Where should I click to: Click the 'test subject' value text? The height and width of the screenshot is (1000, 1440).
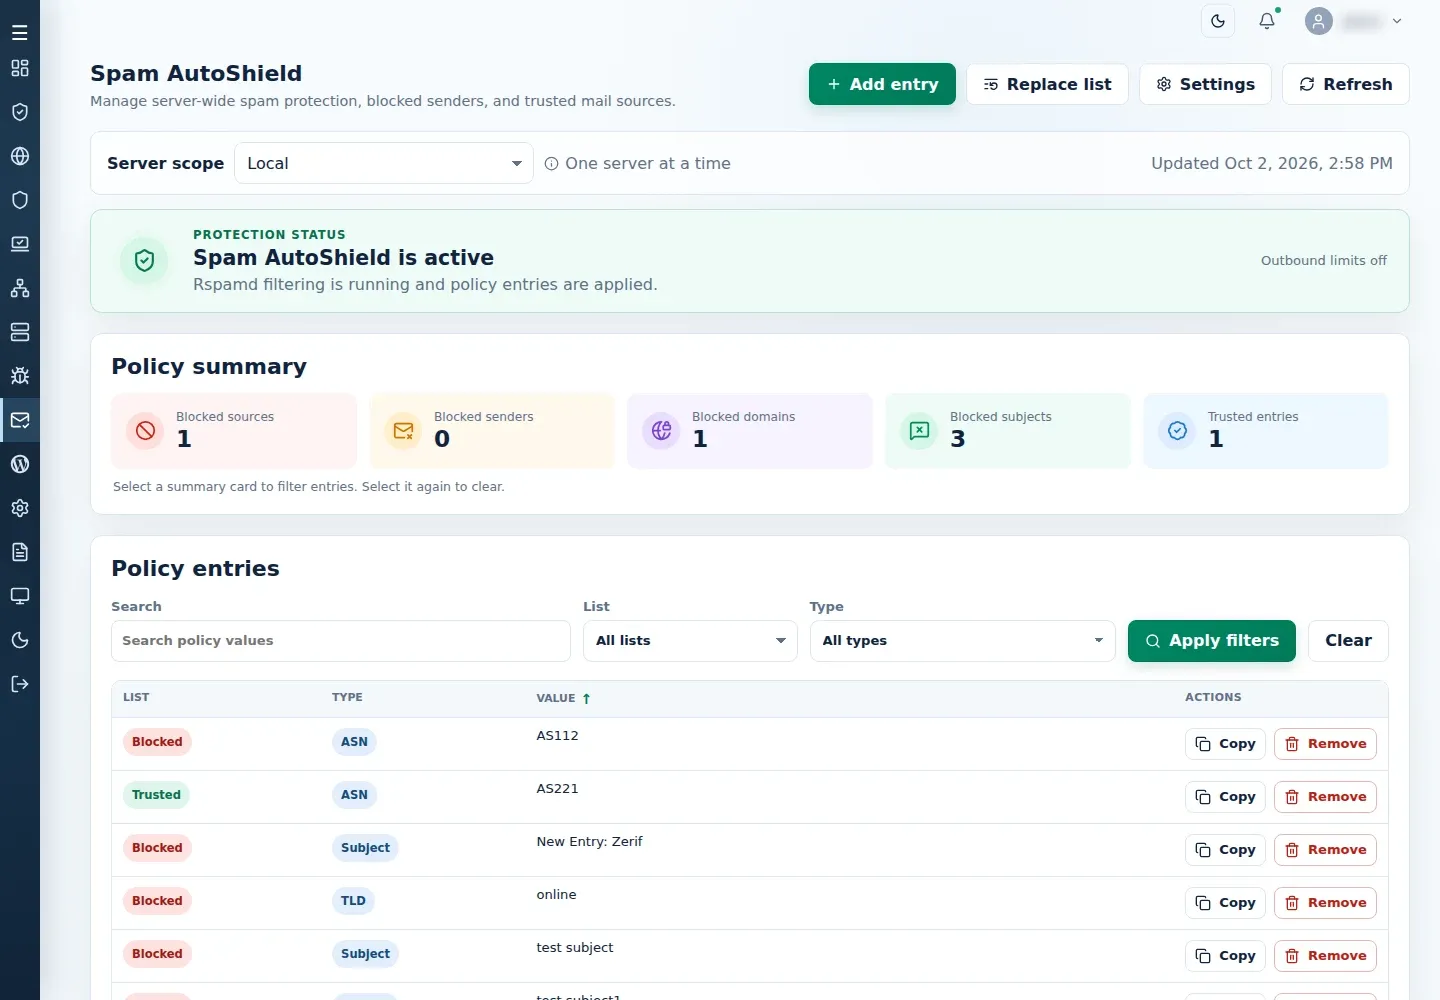click(575, 948)
